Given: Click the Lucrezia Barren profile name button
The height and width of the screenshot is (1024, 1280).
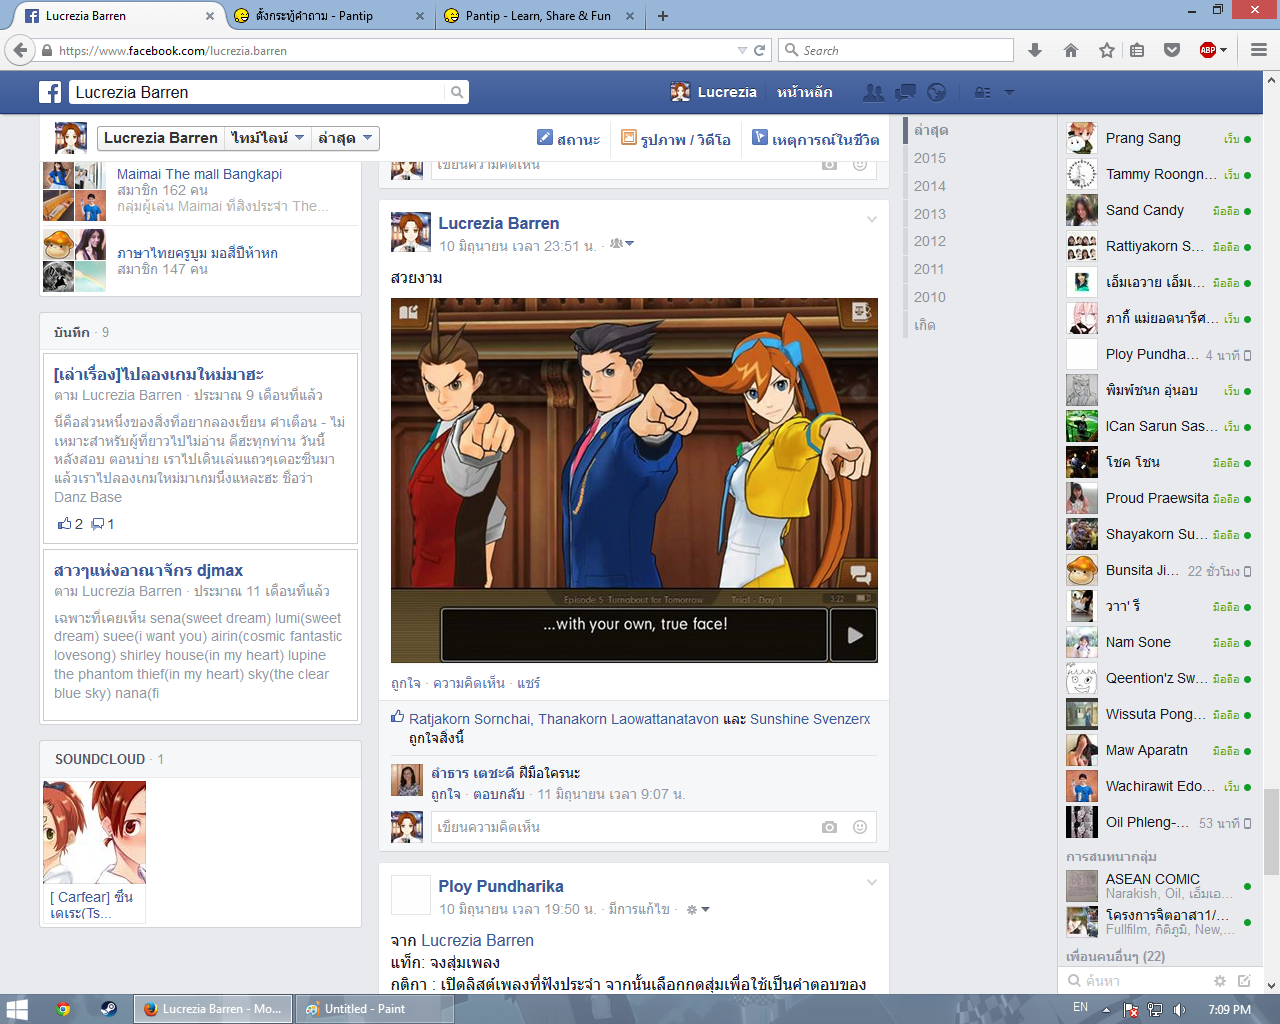Looking at the screenshot, I should (161, 138).
